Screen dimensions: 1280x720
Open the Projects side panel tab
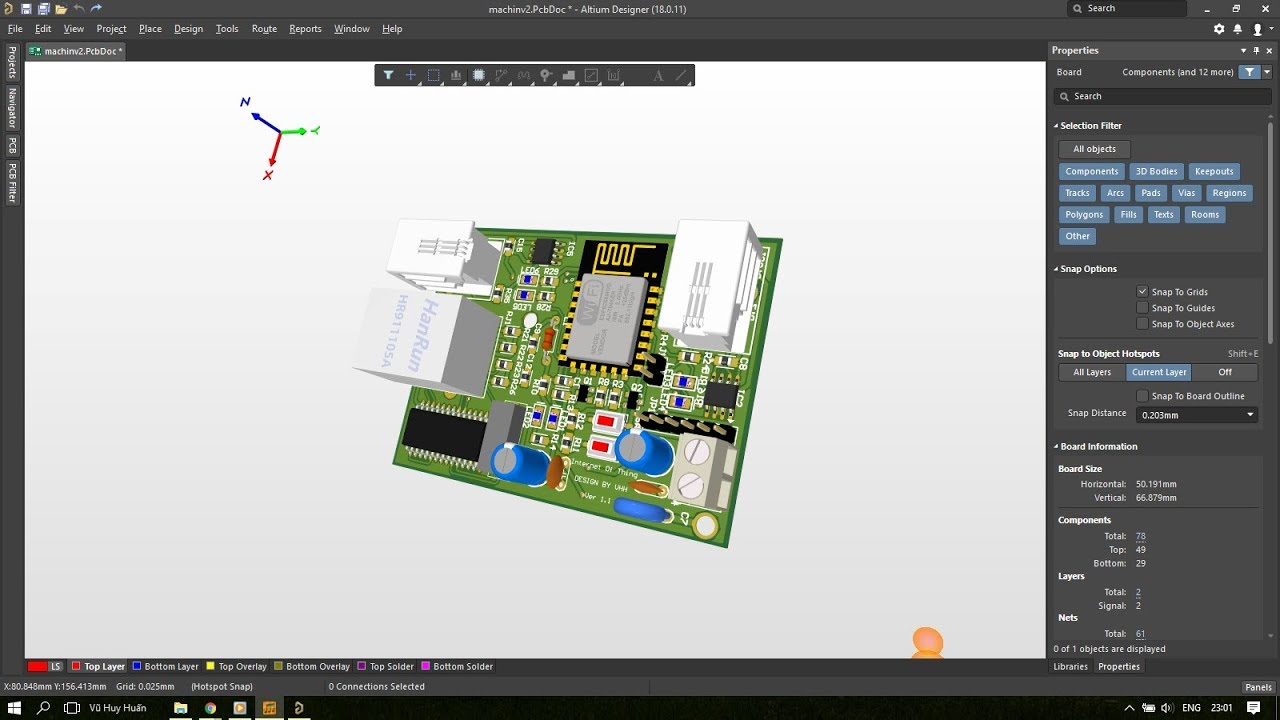point(12,61)
